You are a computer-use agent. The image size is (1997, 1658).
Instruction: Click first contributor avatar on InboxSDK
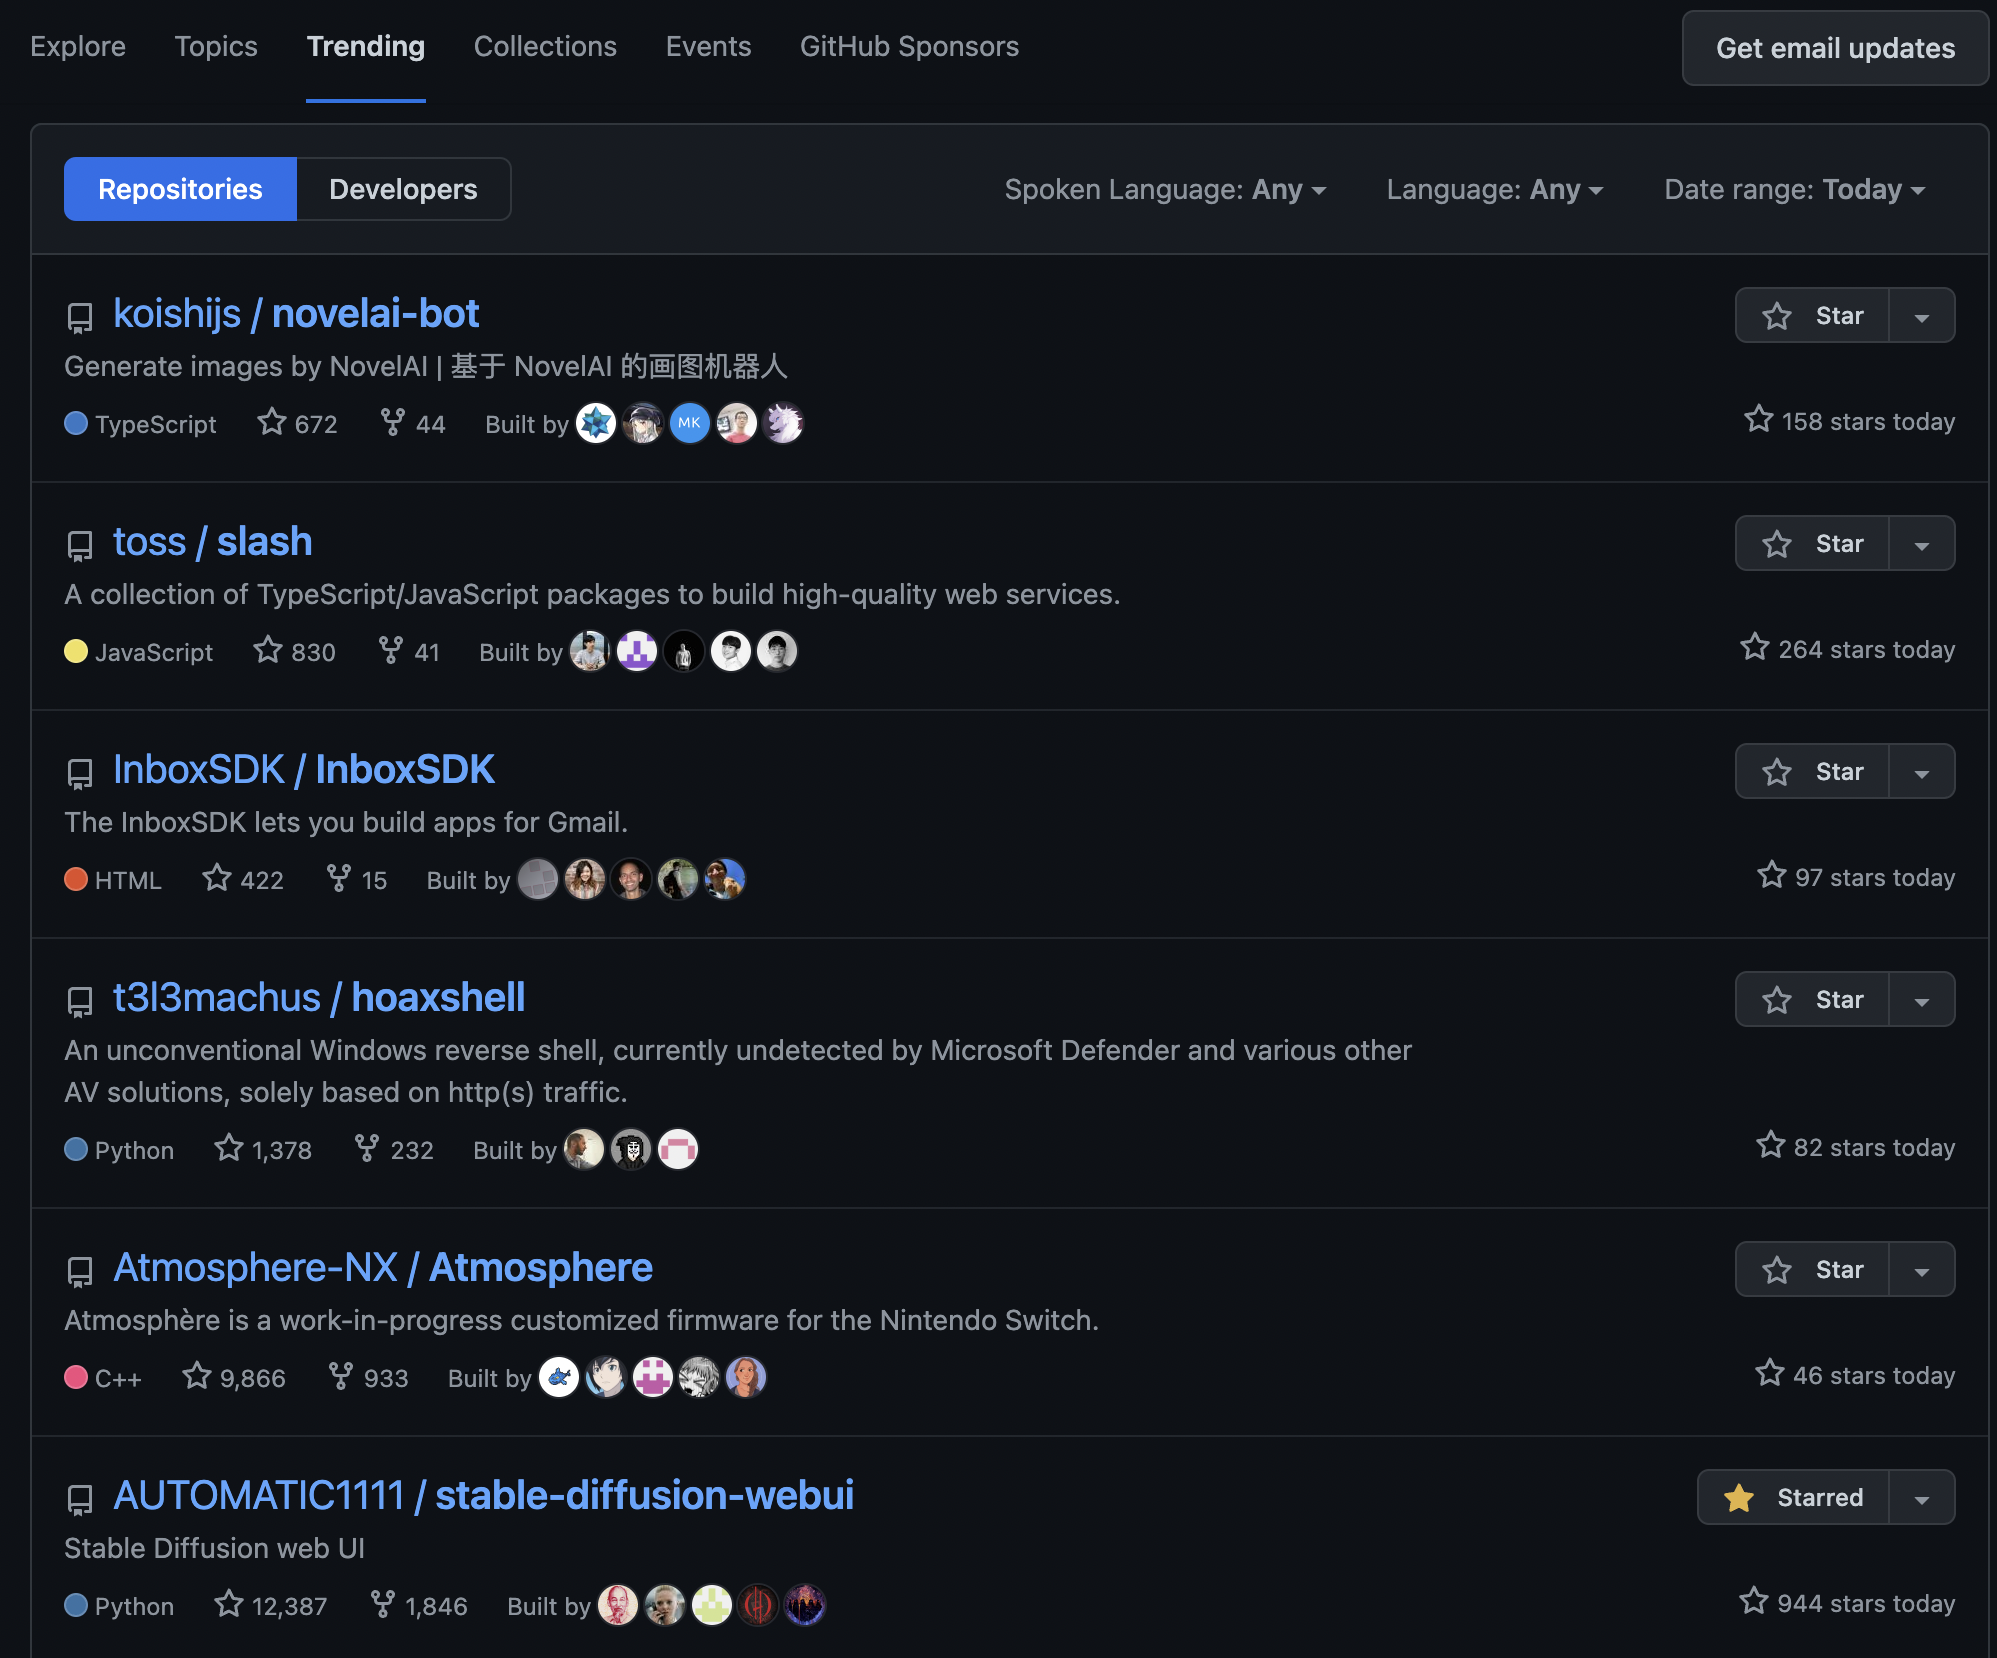[538, 879]
